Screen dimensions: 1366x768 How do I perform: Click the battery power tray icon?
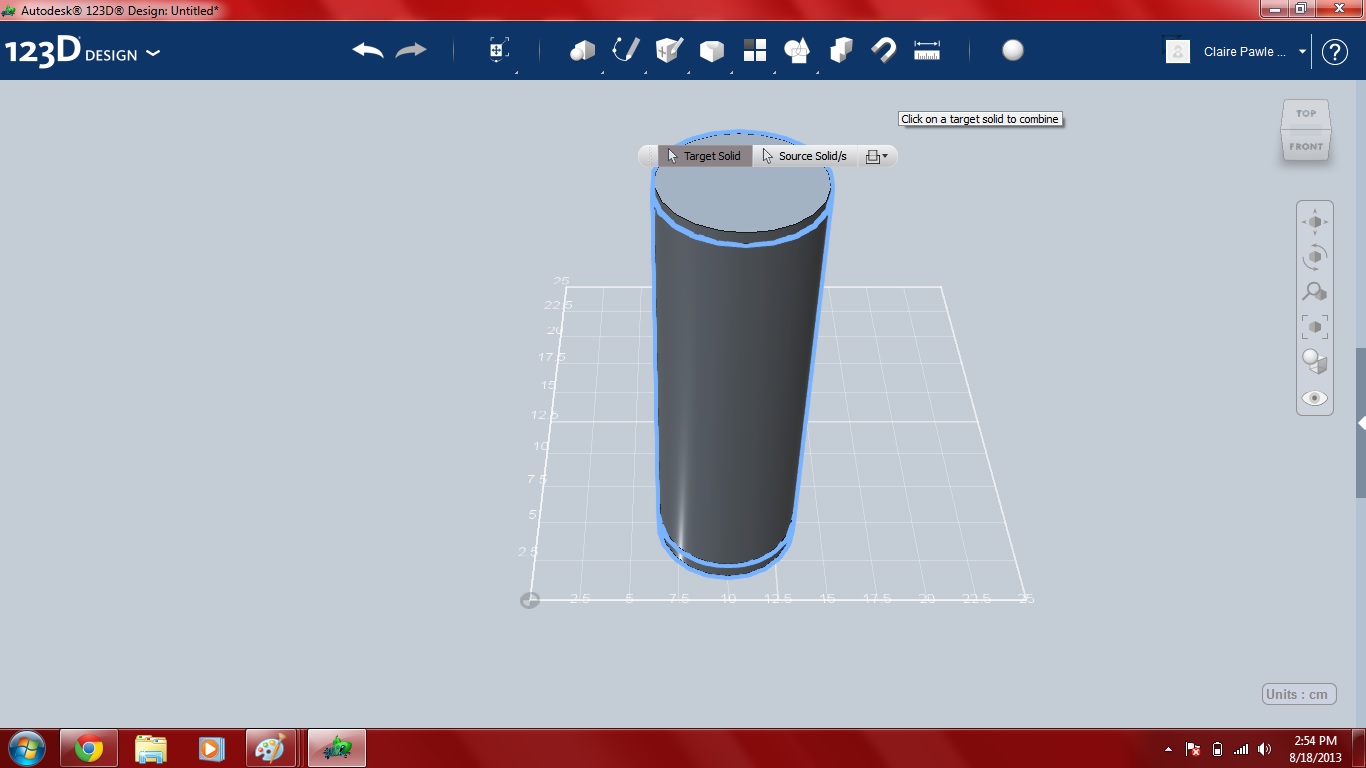[1217, 749]
